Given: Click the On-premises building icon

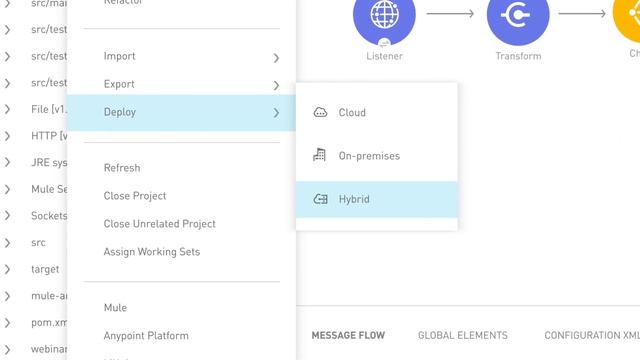Looking at the screenshot, I should click(320, 155).
